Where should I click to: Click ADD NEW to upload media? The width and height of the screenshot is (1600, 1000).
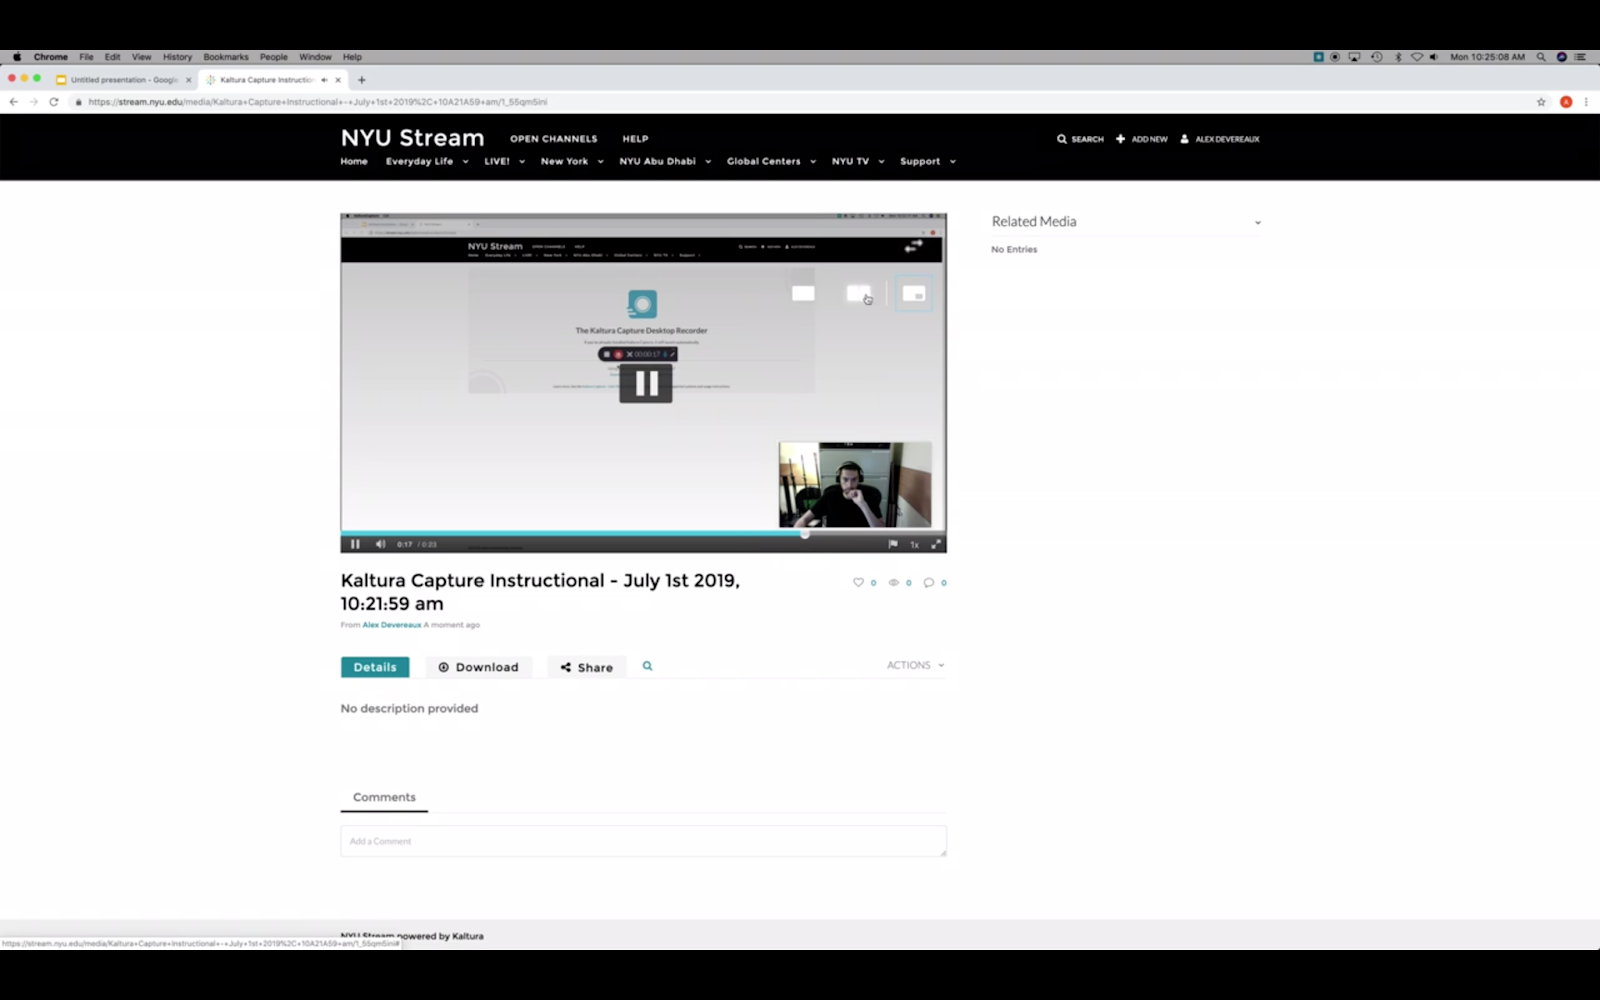pyautogui.click(x=1142, y=139)
